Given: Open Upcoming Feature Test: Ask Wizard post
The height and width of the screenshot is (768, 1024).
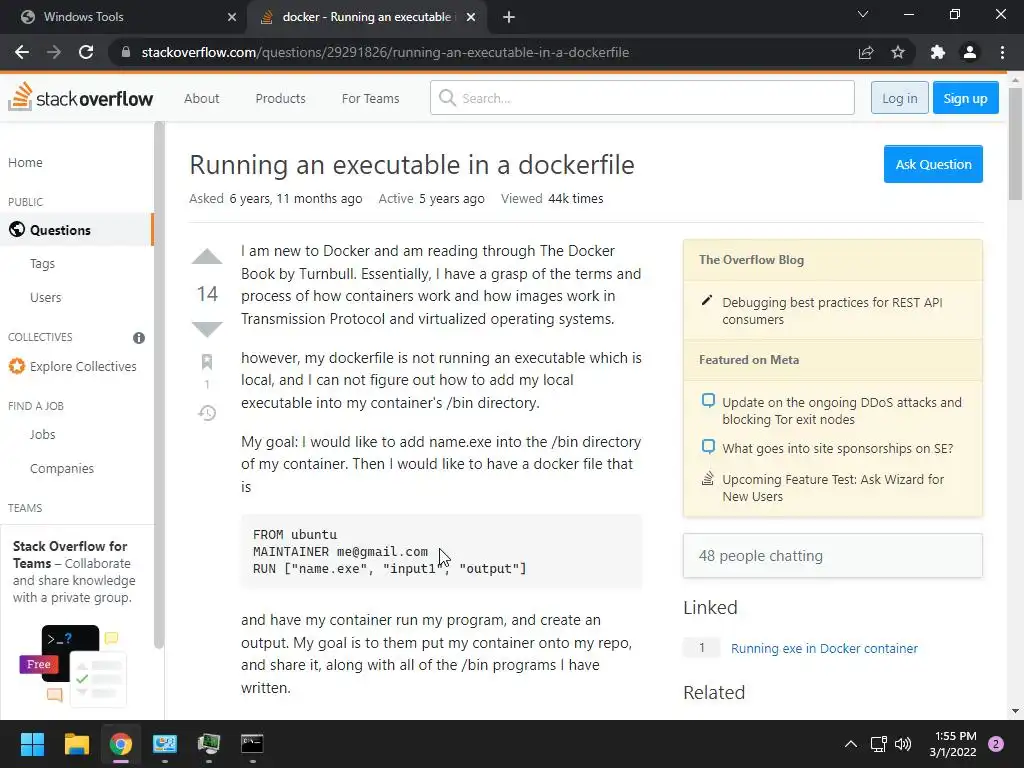Looking at the screenshot, I should 833,488.
